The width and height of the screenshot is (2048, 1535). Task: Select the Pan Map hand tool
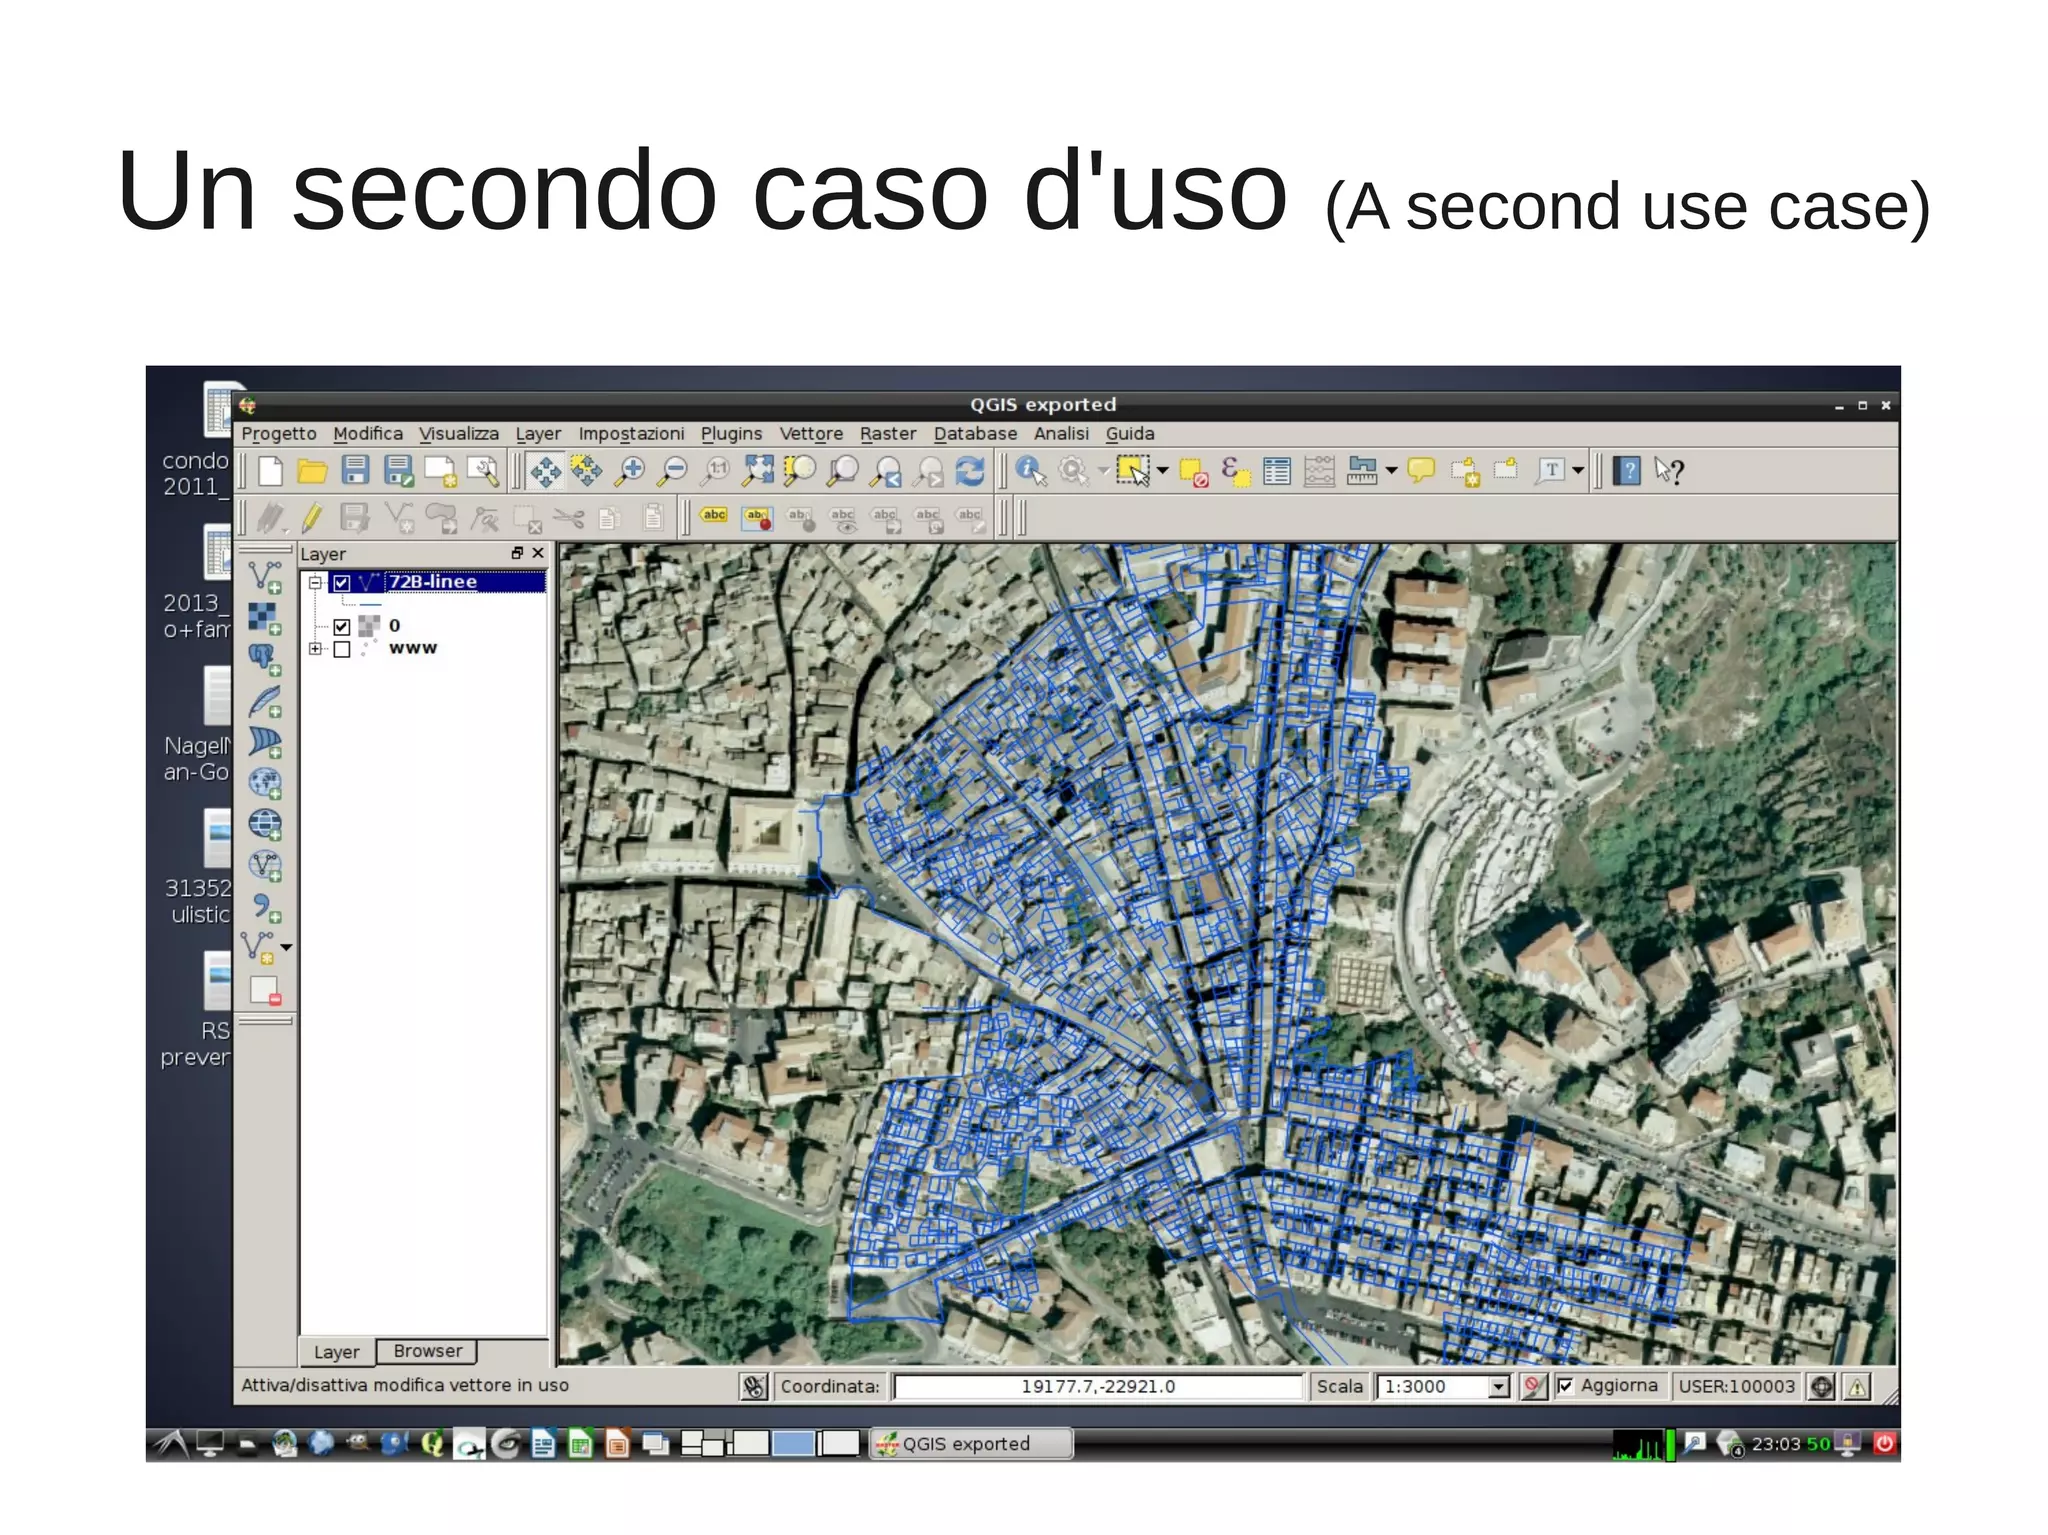pyautogui.click(x=545, y=470)
